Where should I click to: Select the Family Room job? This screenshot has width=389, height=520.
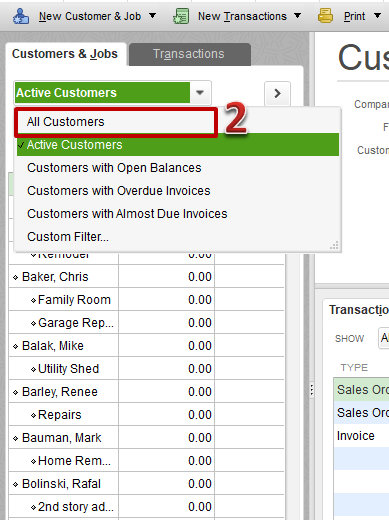coord(74,300)
